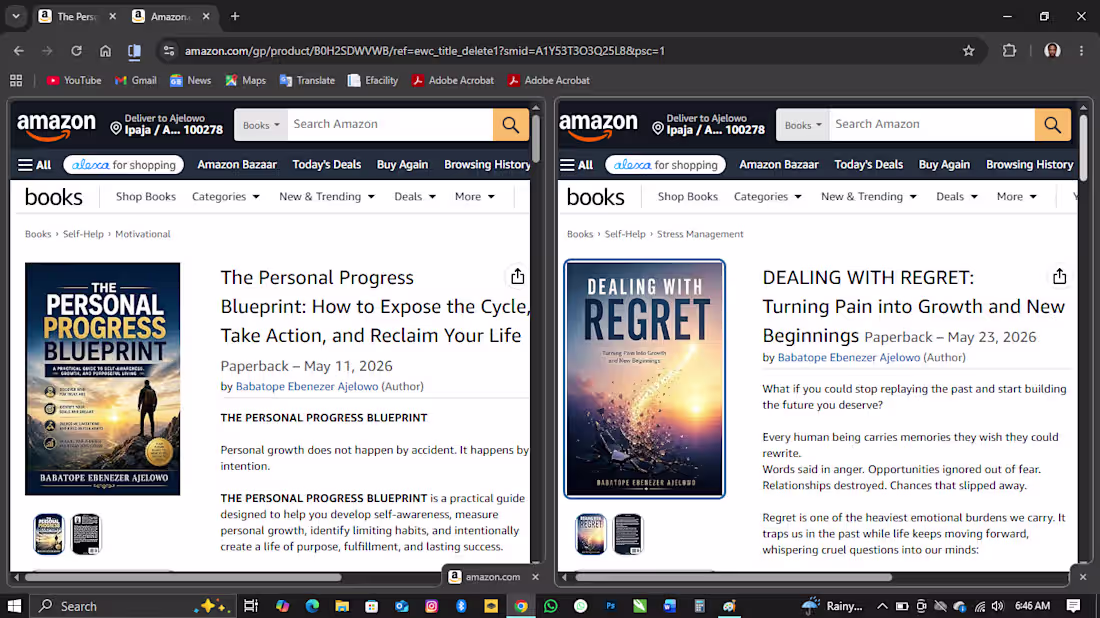Click the search magnifier button in the right pane
1100x618 pixels.
(x=1052, y=125)
